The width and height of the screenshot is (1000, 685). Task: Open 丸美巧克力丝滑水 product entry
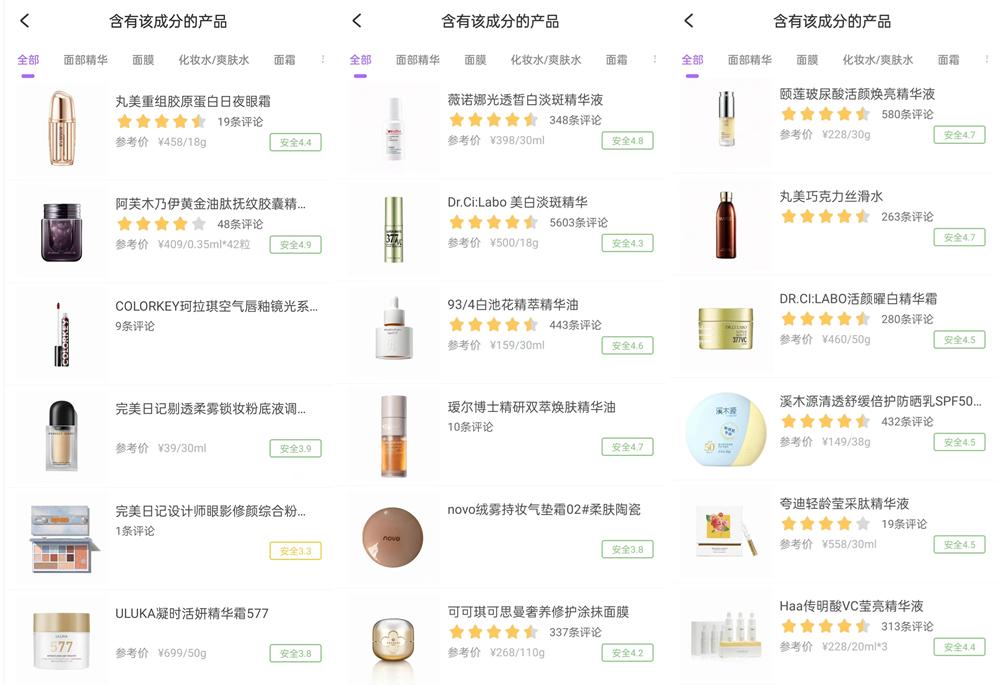click(x=831, y=196)
